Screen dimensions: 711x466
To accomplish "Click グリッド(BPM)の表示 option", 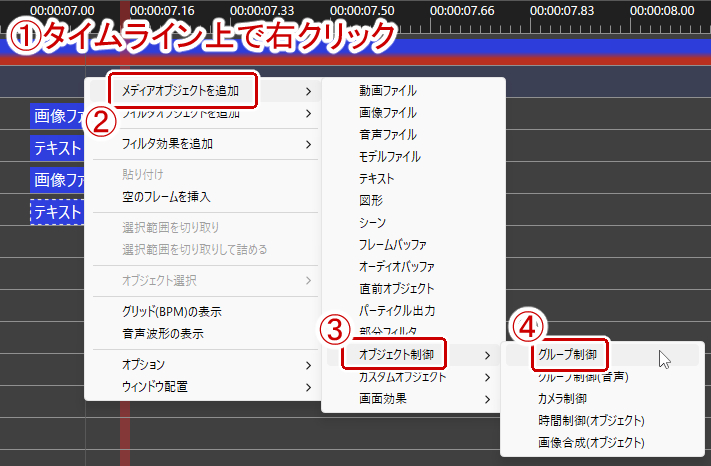I will pos(173,311).
